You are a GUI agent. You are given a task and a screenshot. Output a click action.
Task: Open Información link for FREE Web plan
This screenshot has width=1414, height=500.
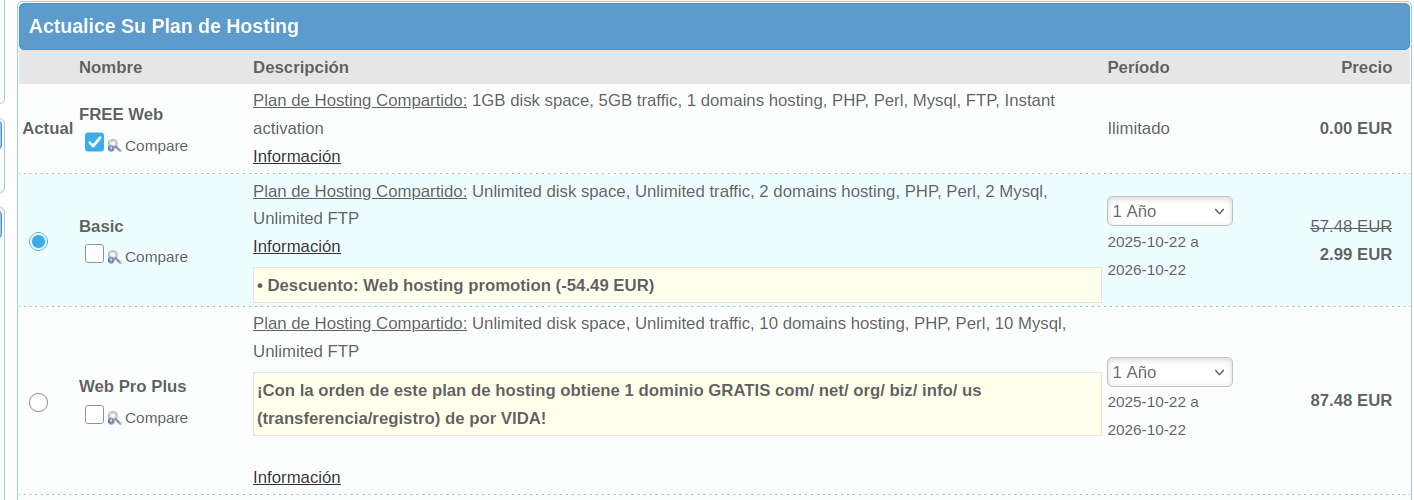pos(296,156)
